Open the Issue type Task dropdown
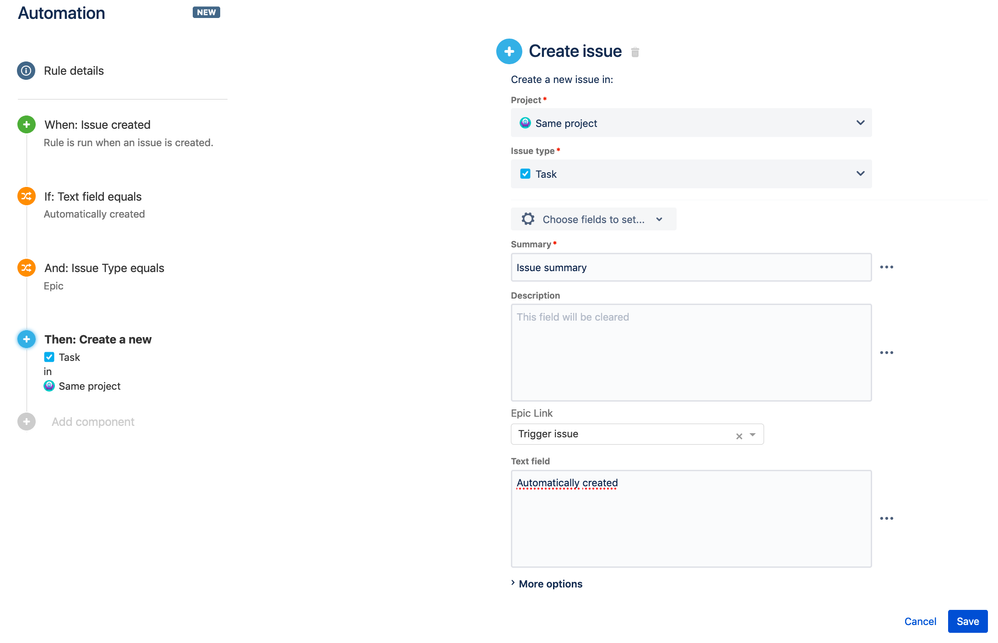The height and width of the screenshot is (643, 998). pos(691,174)
